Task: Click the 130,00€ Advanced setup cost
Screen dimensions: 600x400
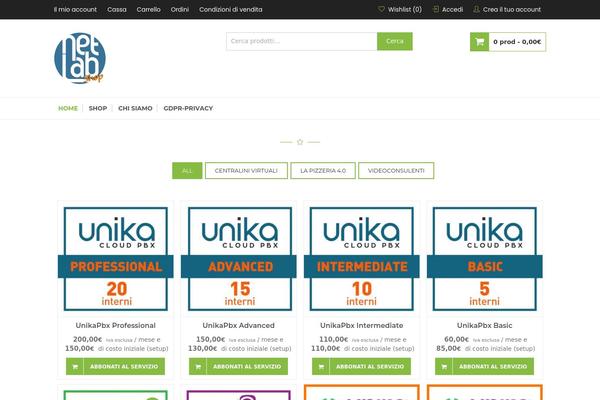Action: (x=202, y=349)
